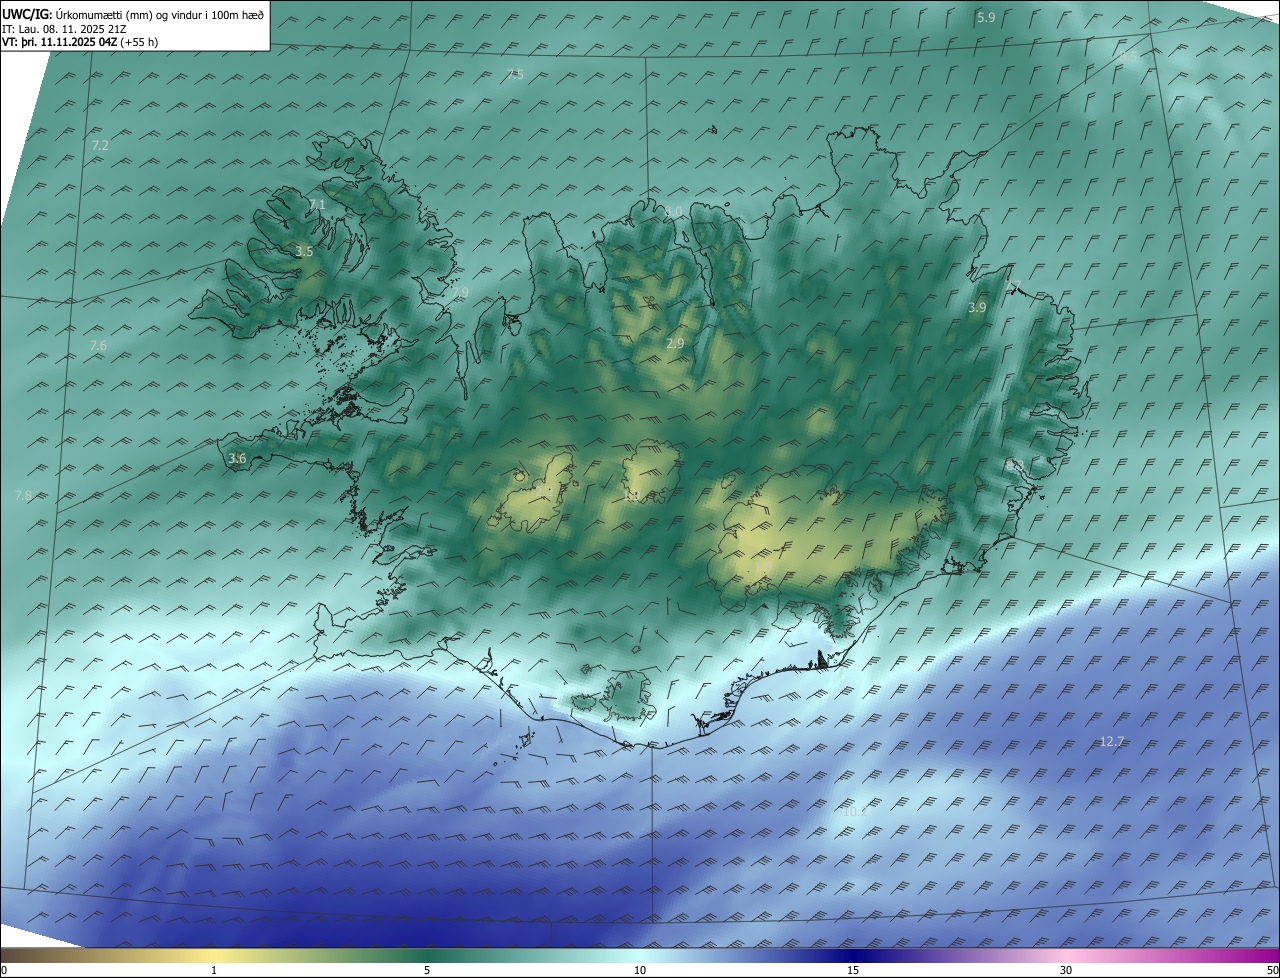Viewport: 1280px width, 978px height.
Task: Select the 8.0 value label
Action: [674, 211]
